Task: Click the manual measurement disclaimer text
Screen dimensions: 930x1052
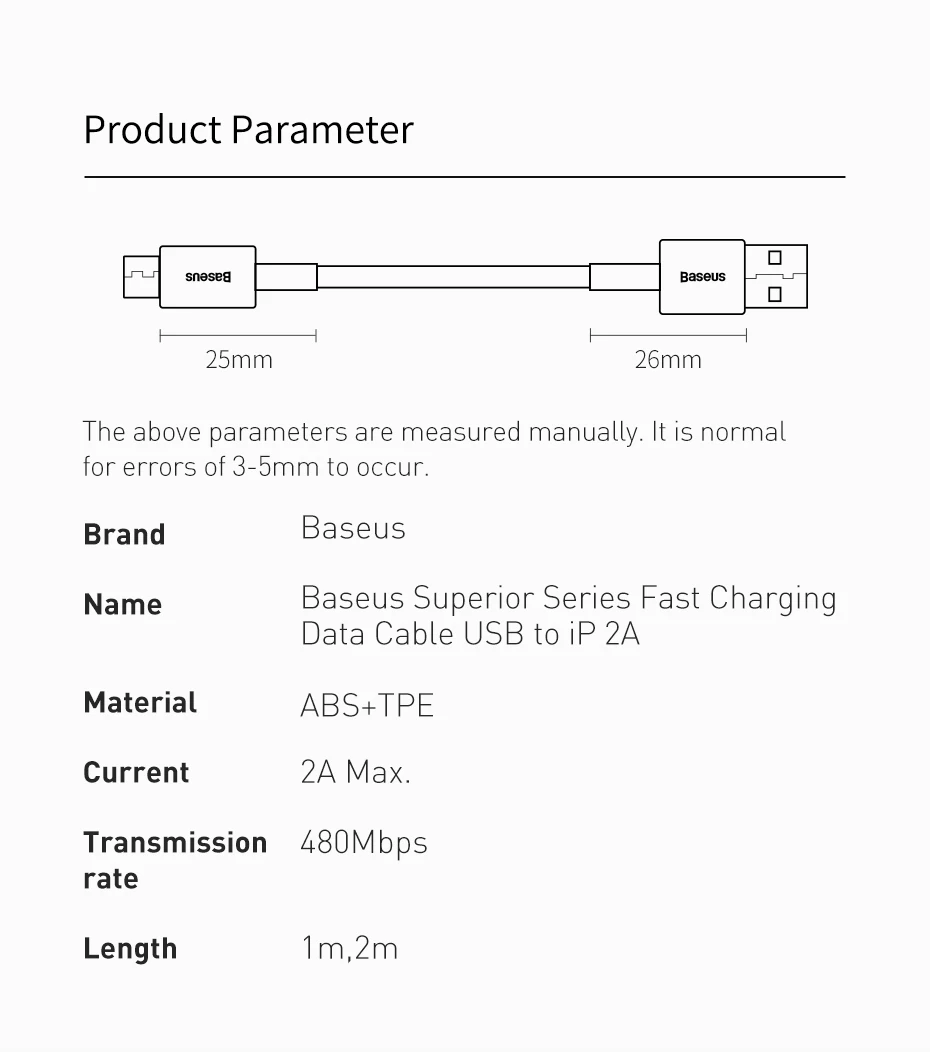Action: 434,449
